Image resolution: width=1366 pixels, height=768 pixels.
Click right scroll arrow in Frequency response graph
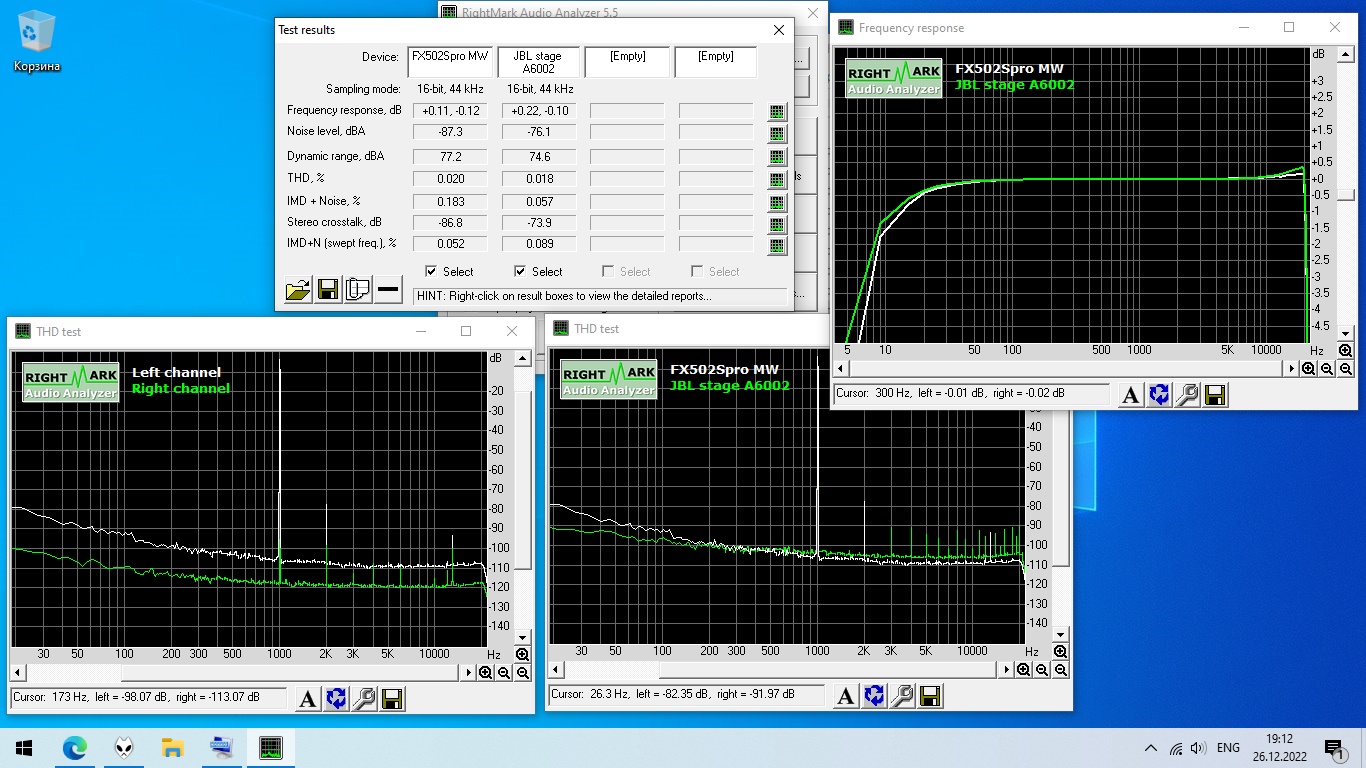pos(1289,368)
